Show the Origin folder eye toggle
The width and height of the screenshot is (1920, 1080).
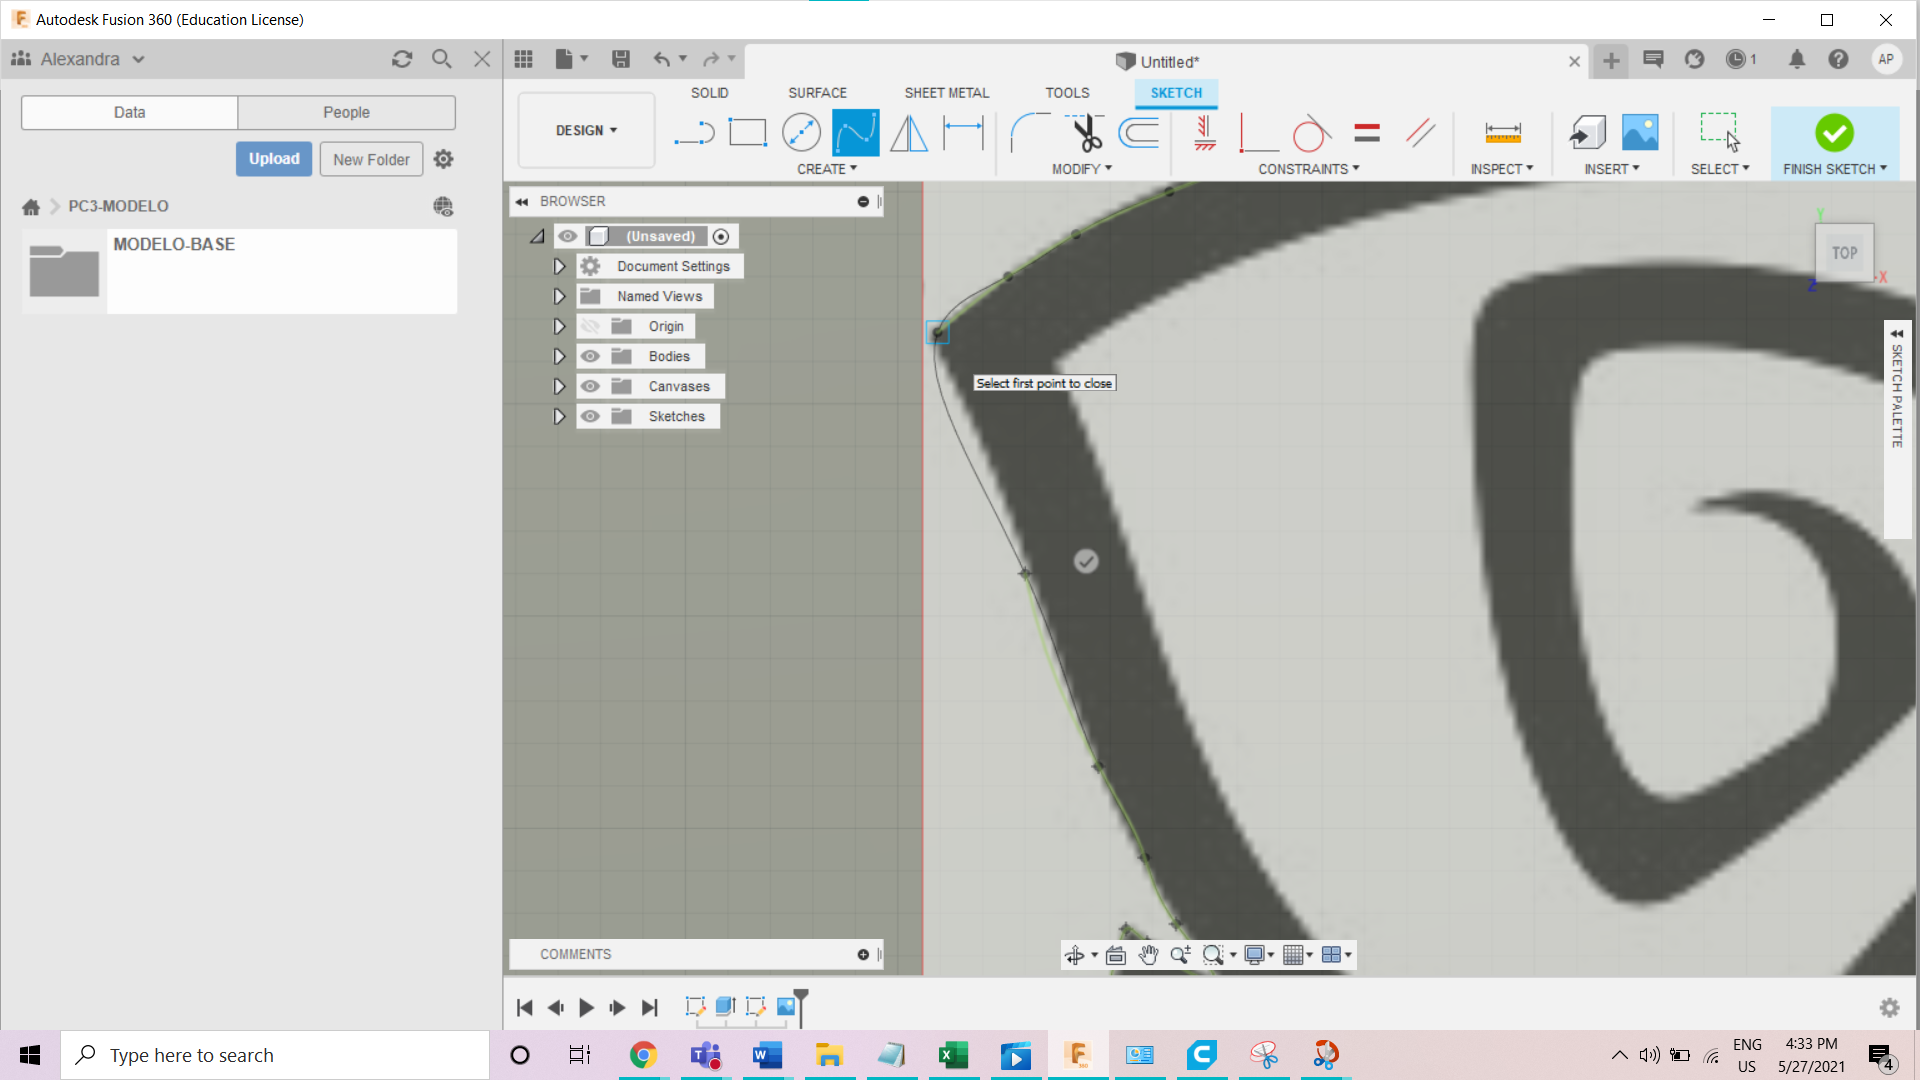click(590, 326)
